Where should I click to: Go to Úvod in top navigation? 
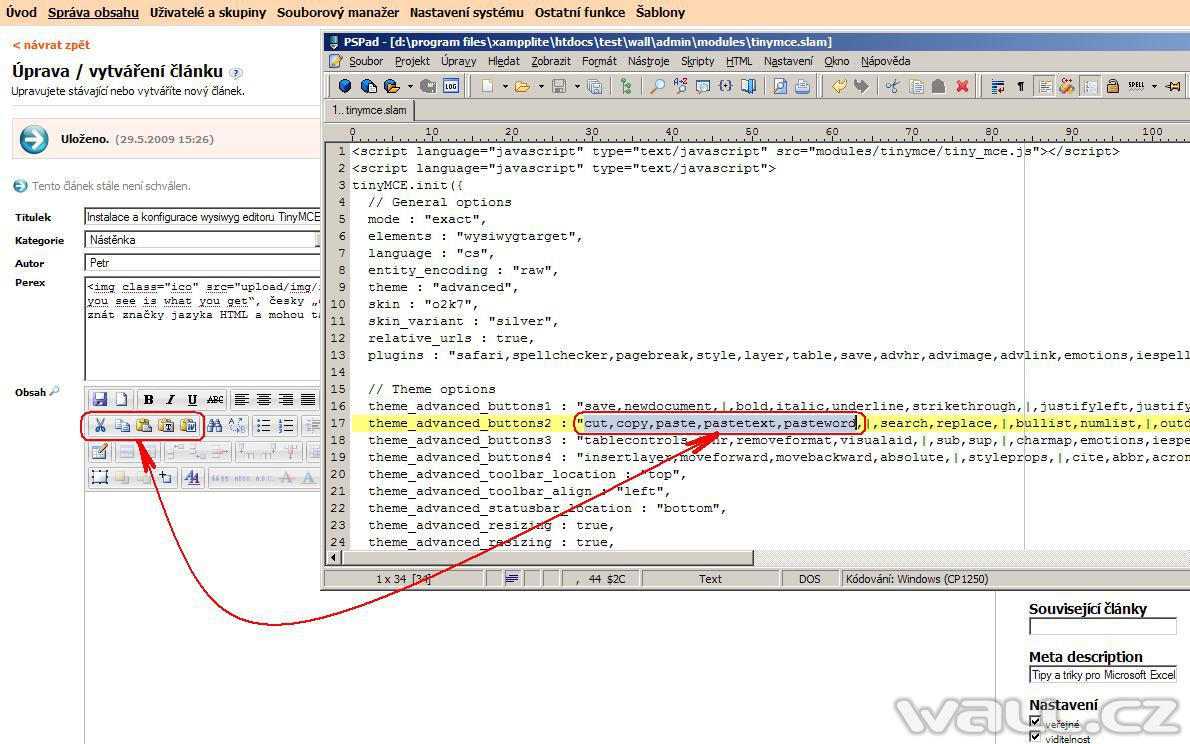pyautogui.click(x=21, y=12)
